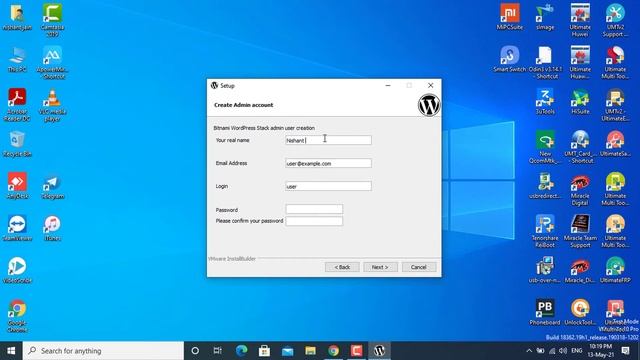The image size is (640, 360).
Task: Select the Odin3 v3.14.1 shortcut icon
Action: (x=545, y=62)
